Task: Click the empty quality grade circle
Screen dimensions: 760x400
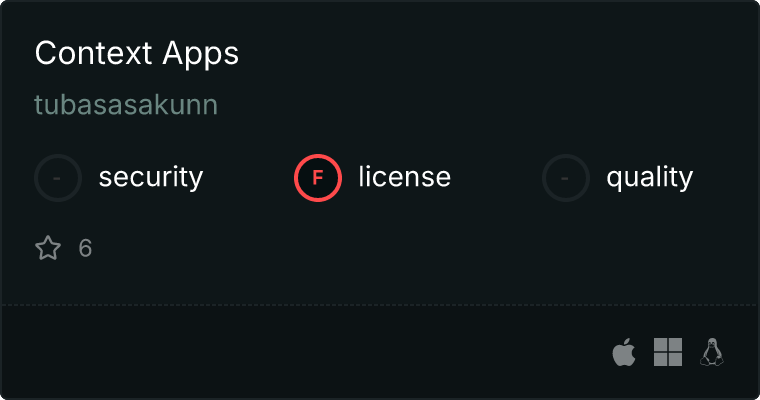Action: (566, 178)
